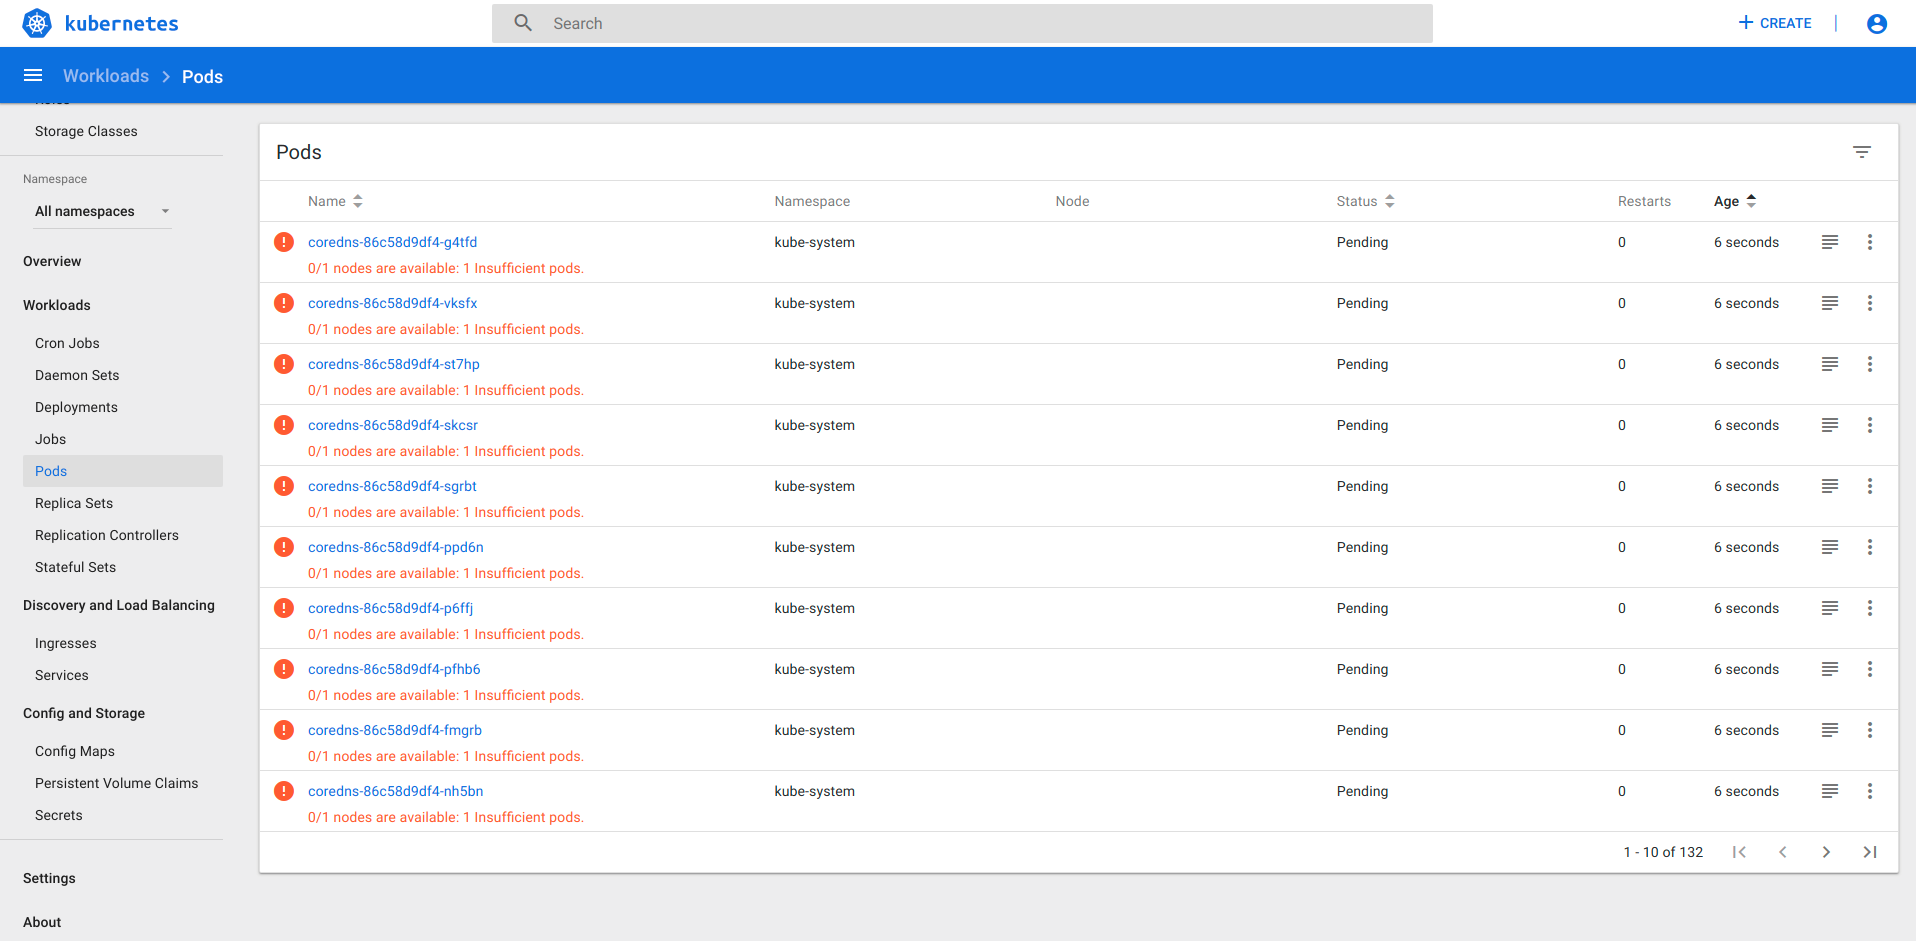Open the hamburger navigation menu
This screenshot has height=941, width=1916.
coord(33,76)
